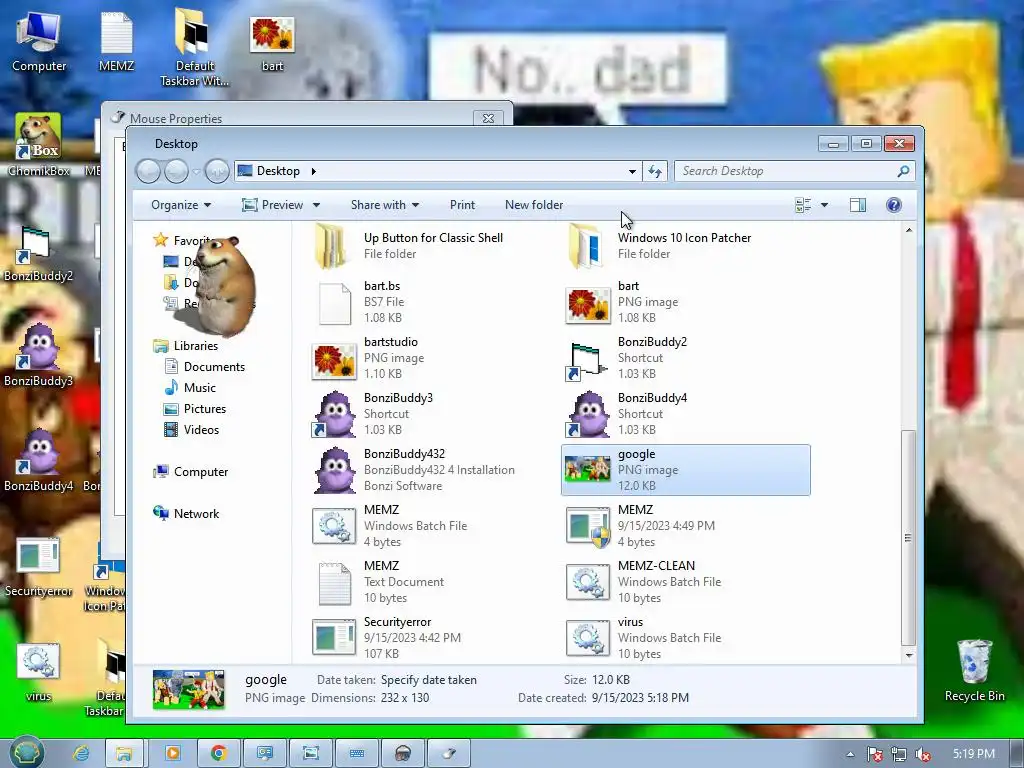Open Music library in navigation pane

tap(199, 388)
